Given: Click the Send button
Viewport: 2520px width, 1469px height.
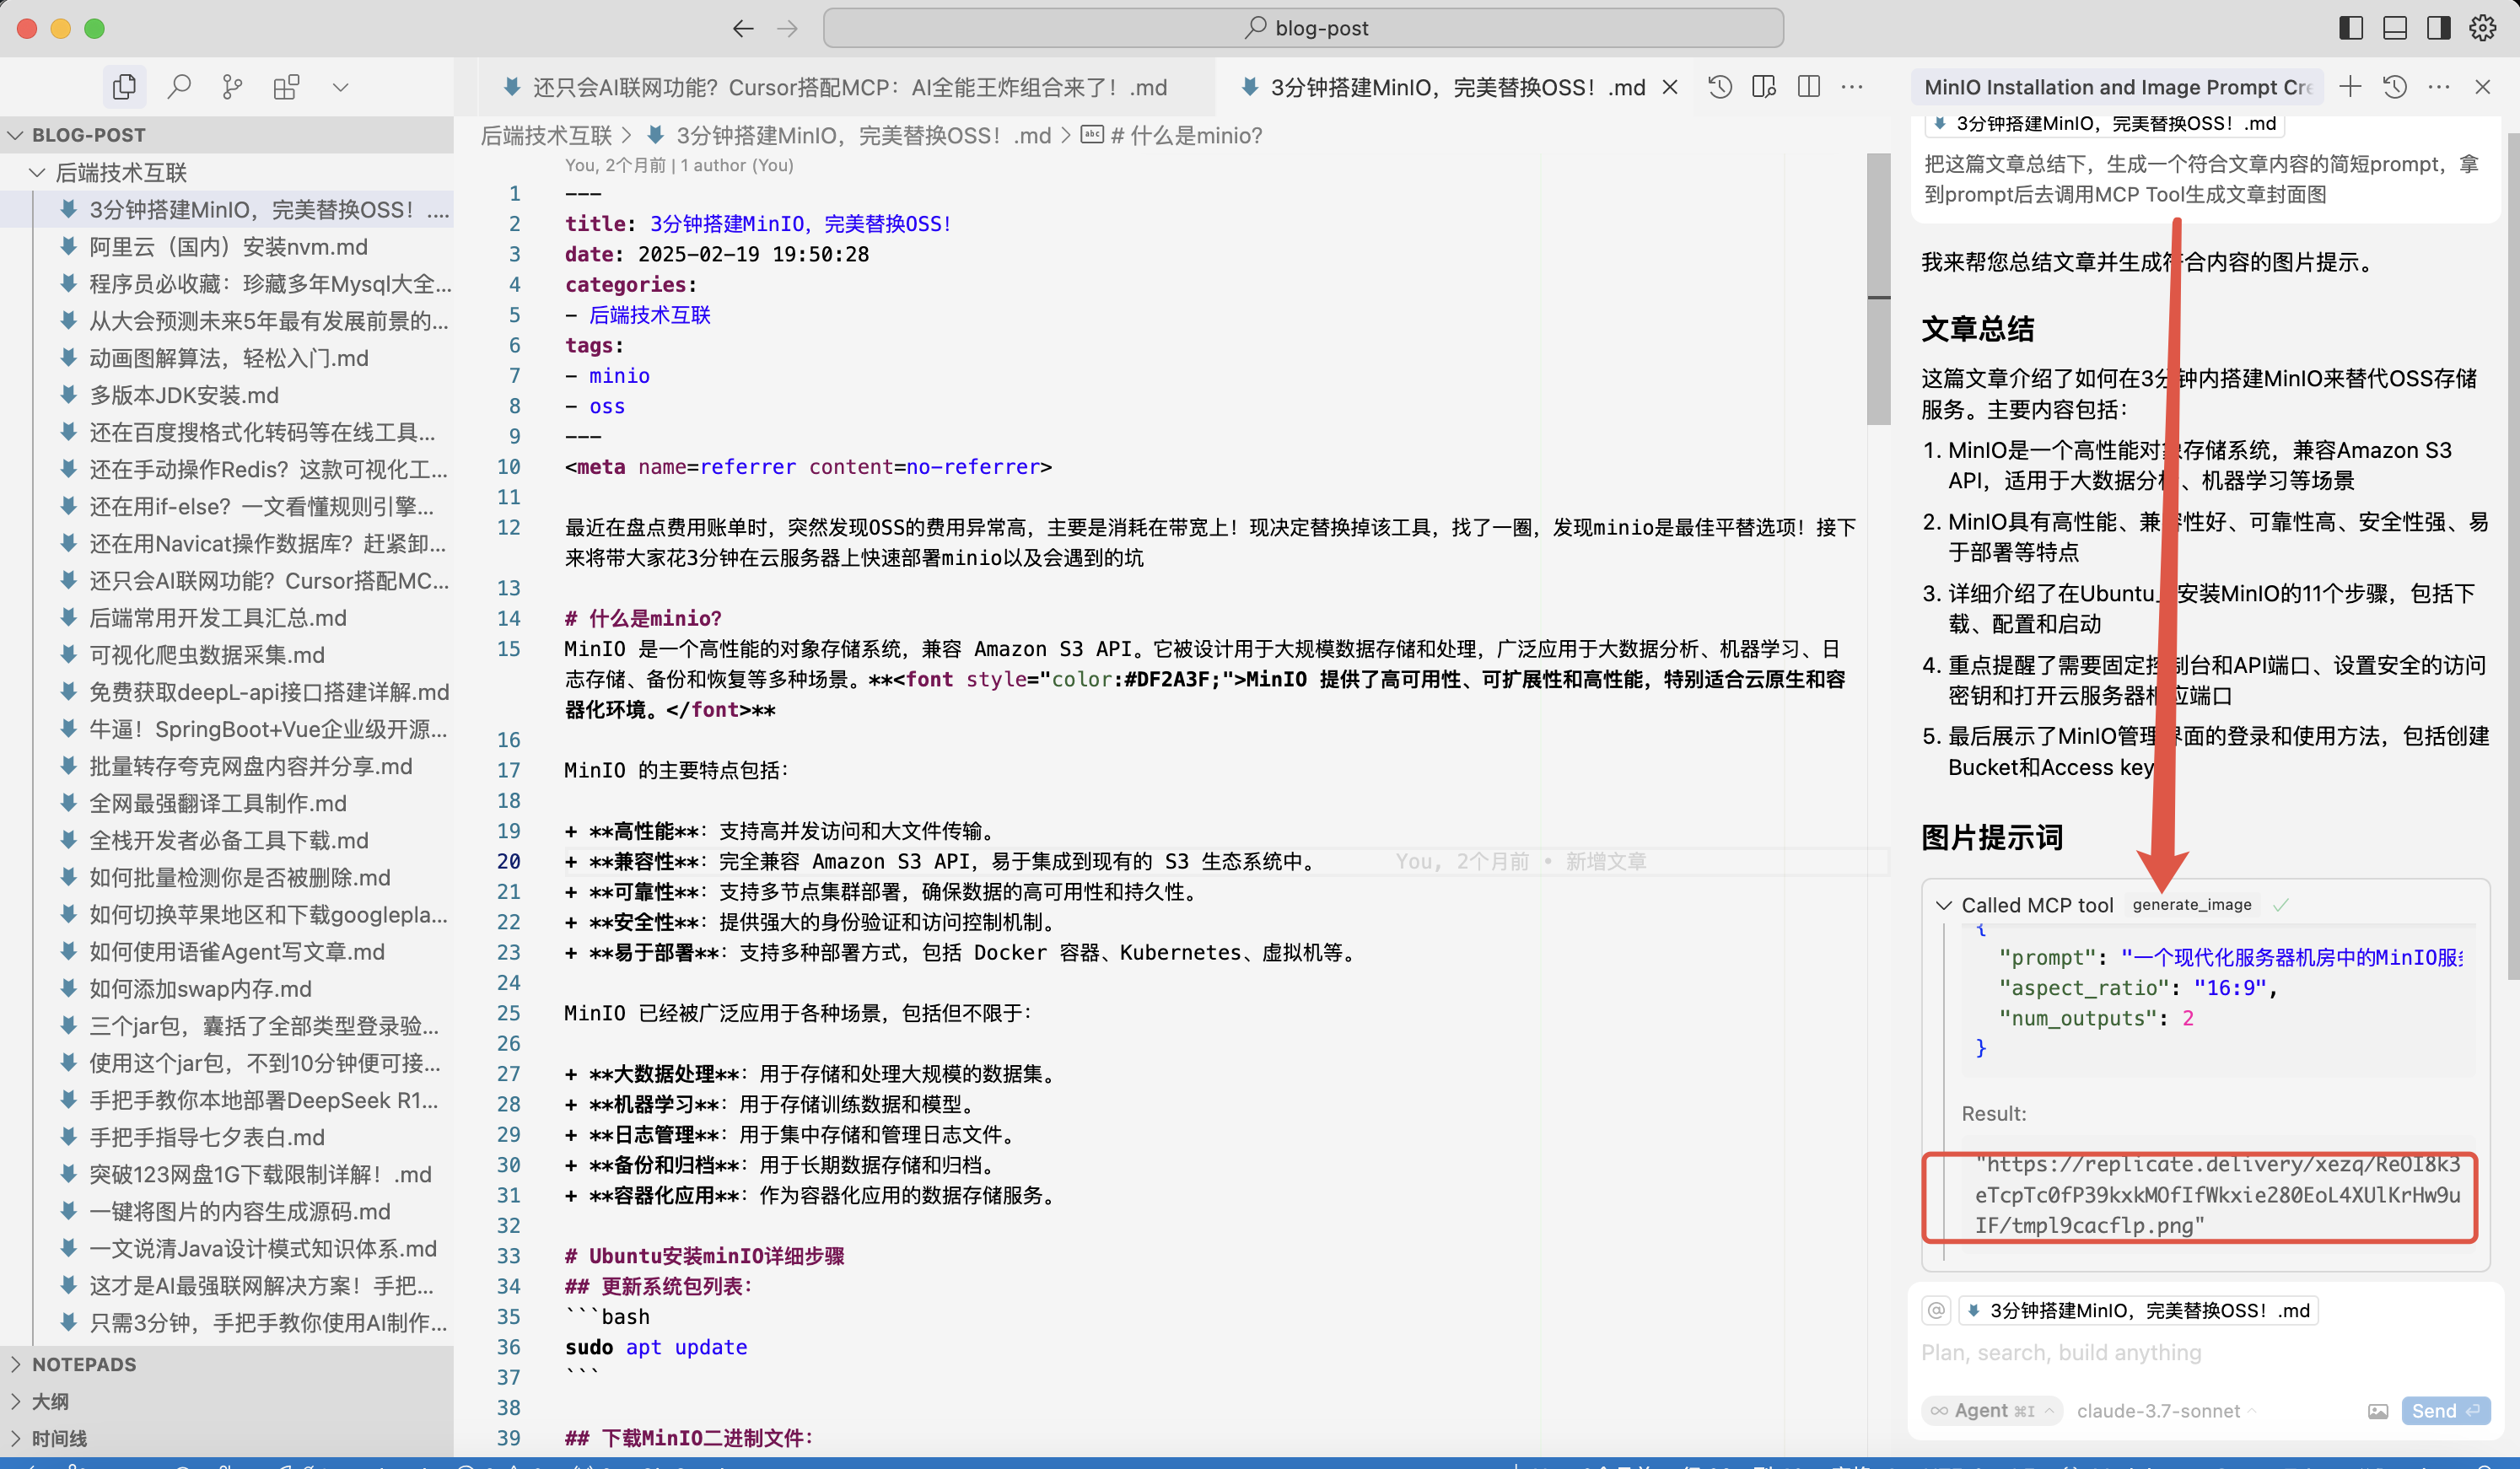Looking at the screenshot, I should [x=2444, y=1410].
